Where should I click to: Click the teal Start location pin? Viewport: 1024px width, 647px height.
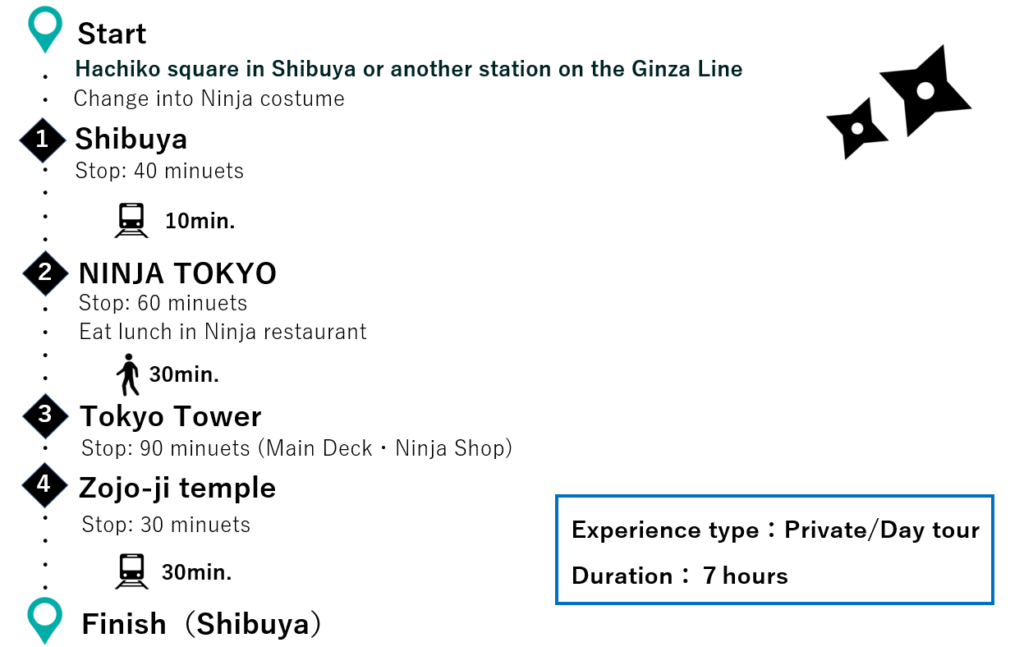point(45,29)
